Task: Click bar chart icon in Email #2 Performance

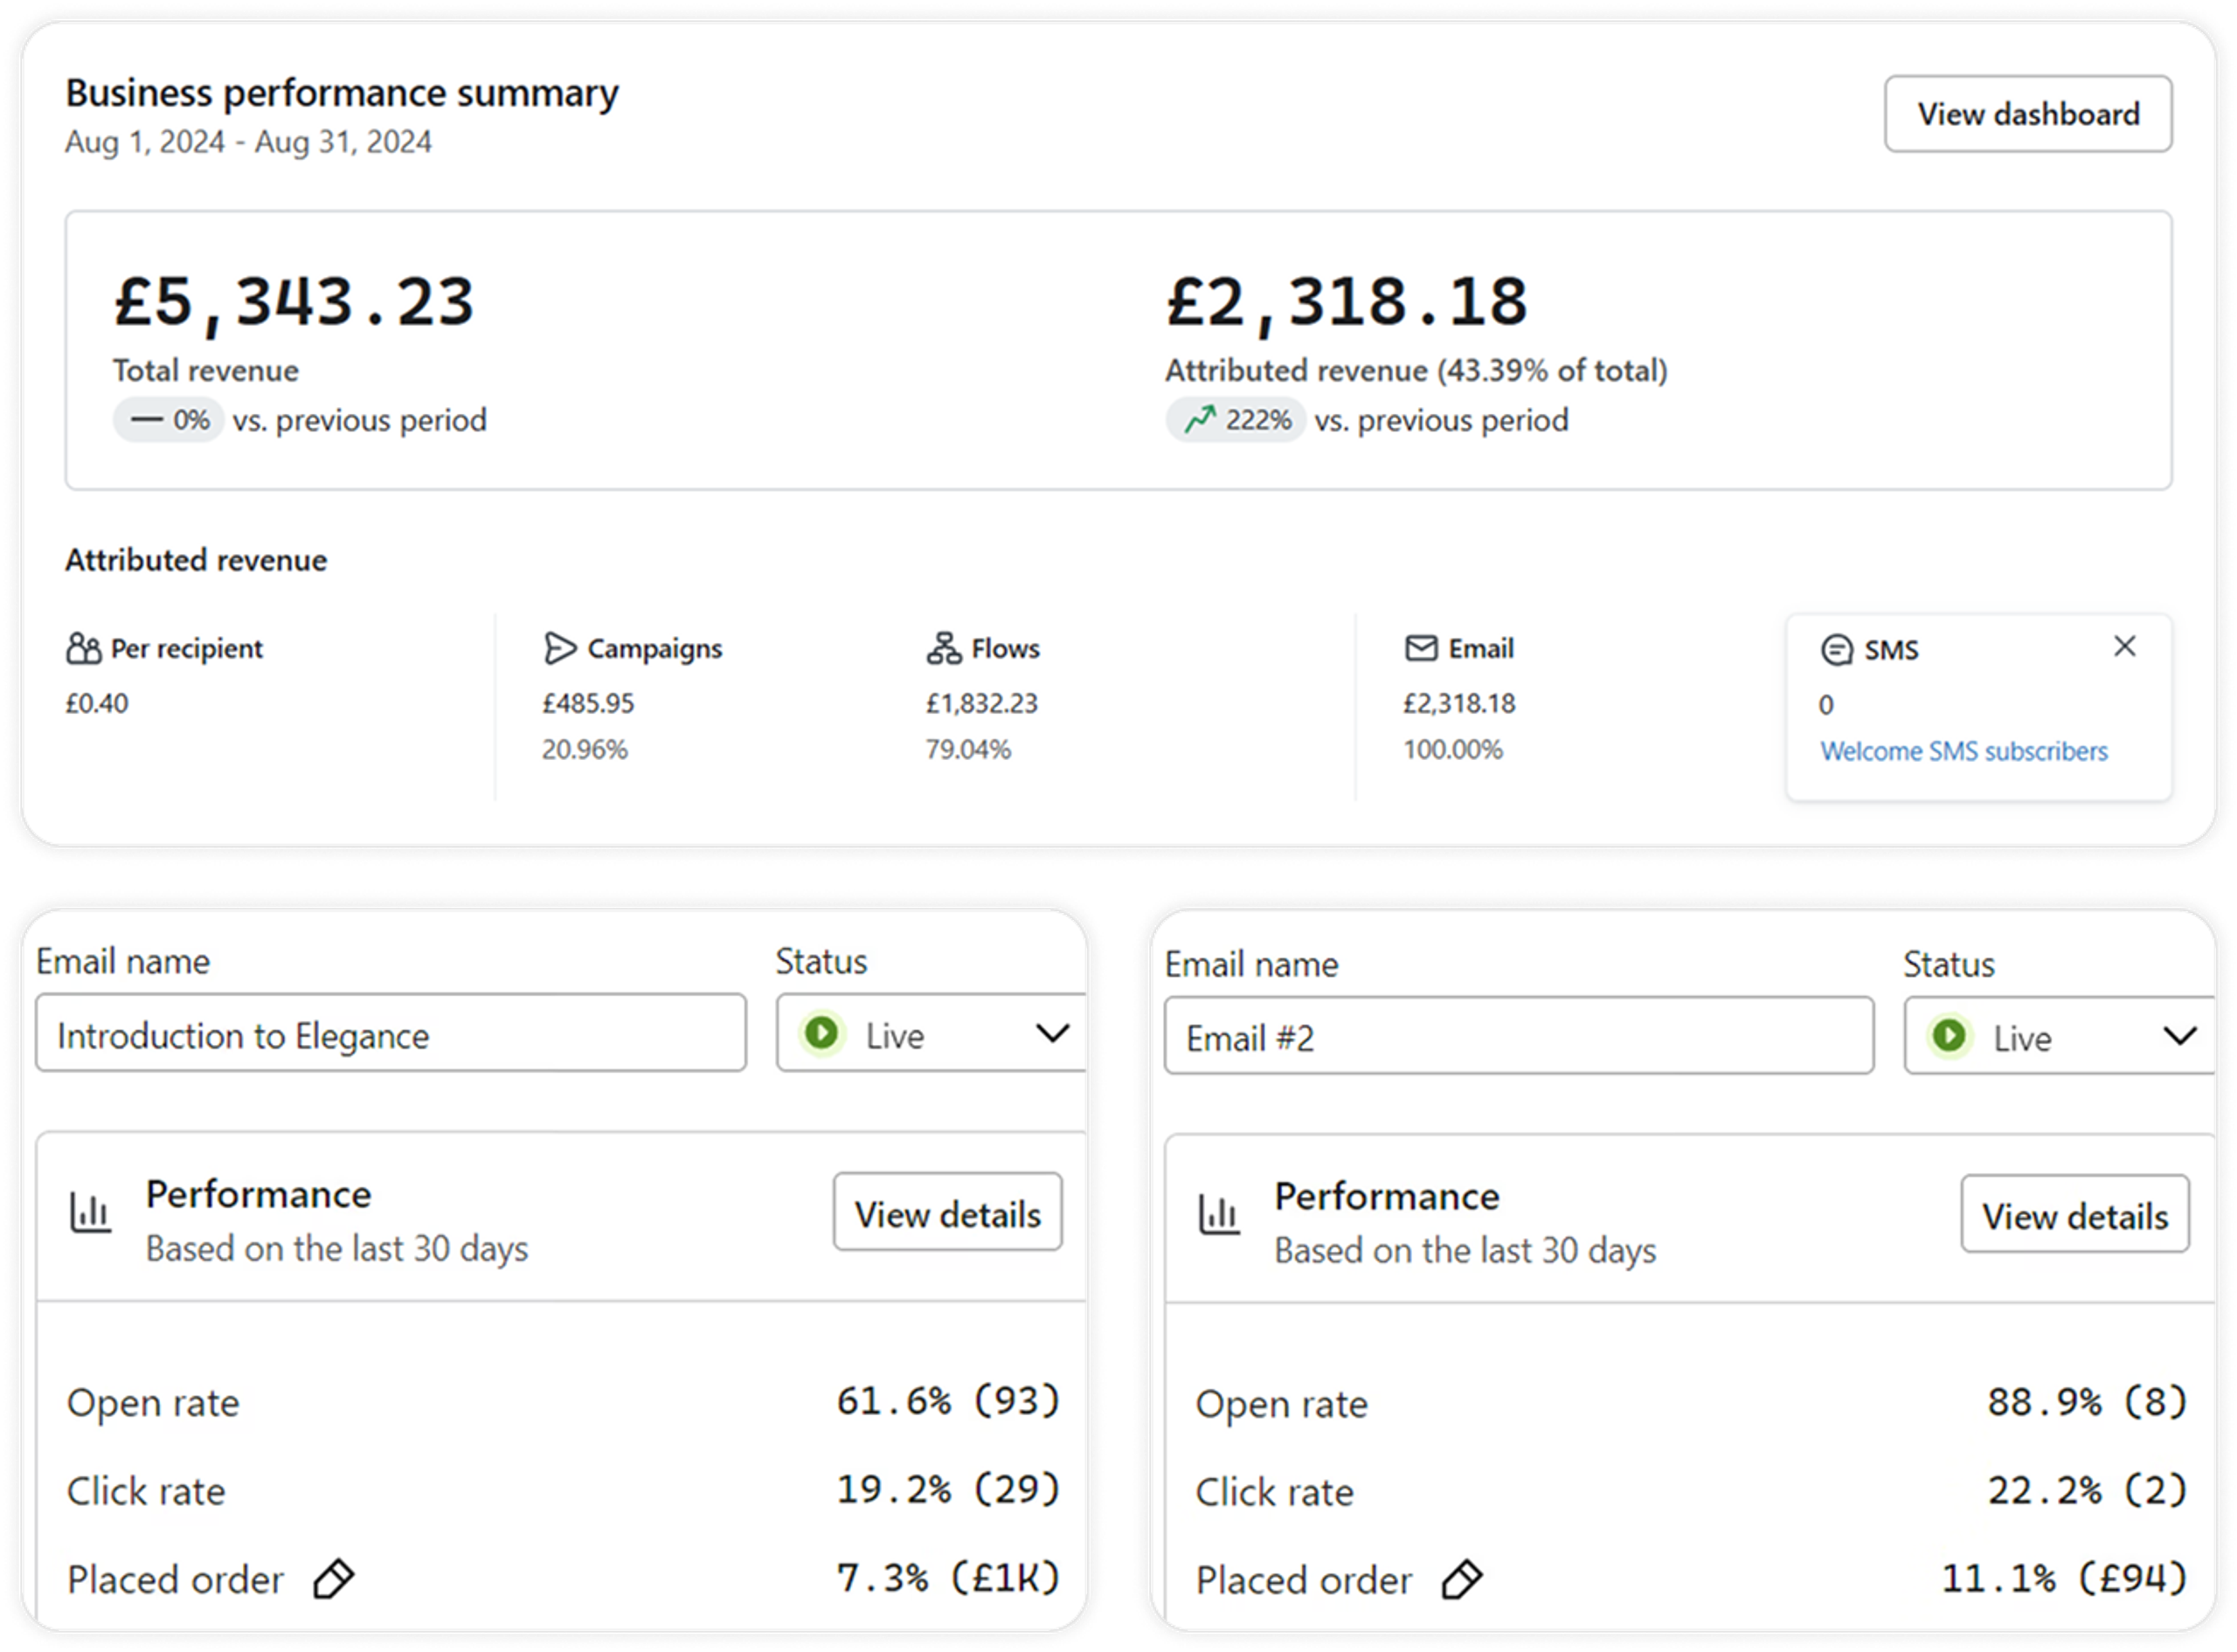Action: (x=1218, y=1215)
